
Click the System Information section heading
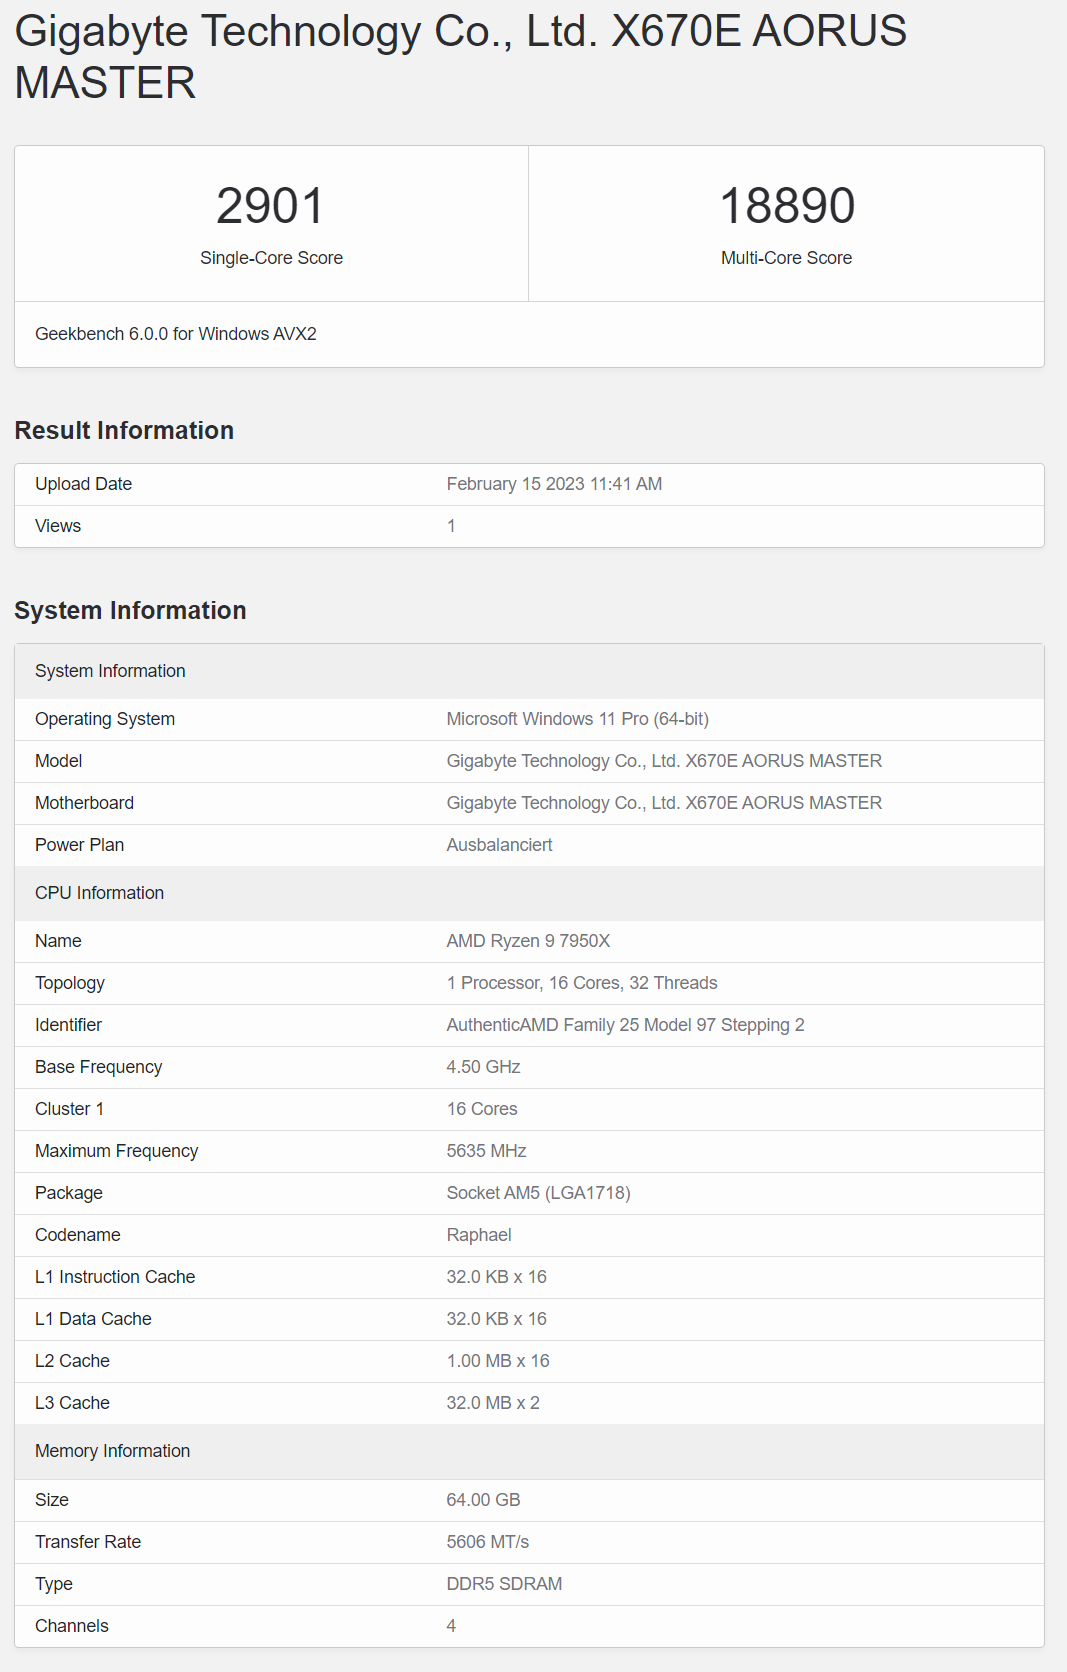pyautogui.click(x=130, y=610)
